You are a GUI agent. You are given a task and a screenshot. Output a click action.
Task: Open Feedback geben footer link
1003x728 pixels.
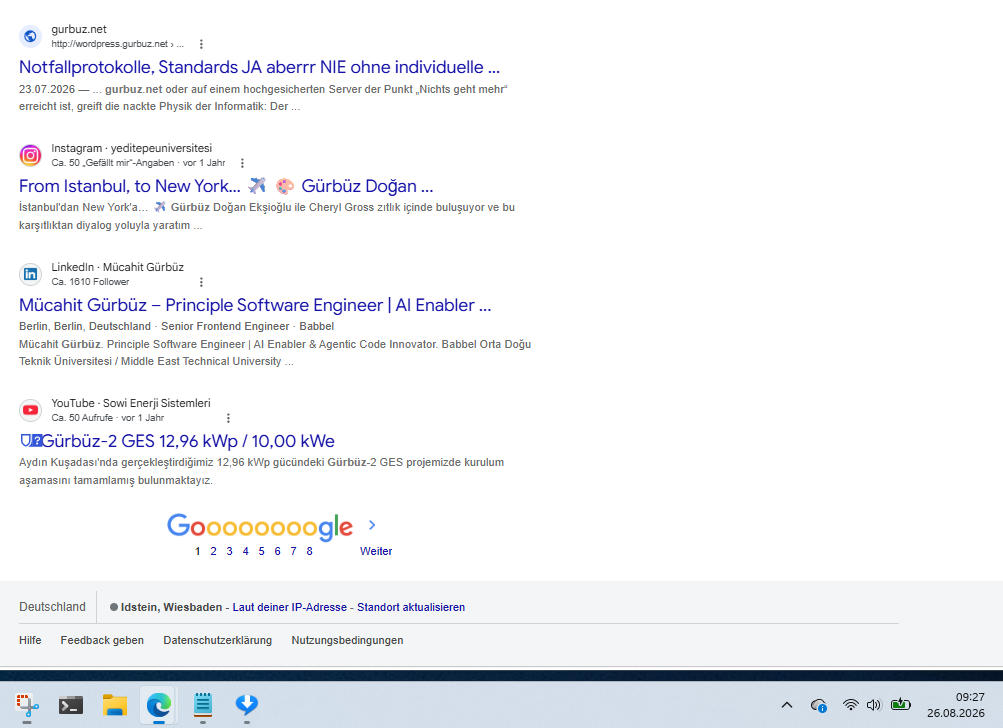pos(102,640)
